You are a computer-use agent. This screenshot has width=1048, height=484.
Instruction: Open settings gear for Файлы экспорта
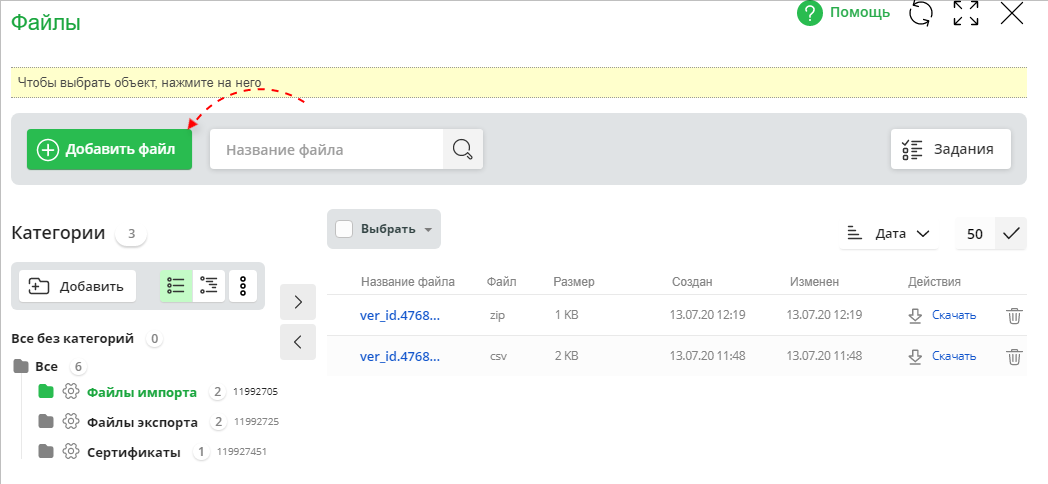71,422
